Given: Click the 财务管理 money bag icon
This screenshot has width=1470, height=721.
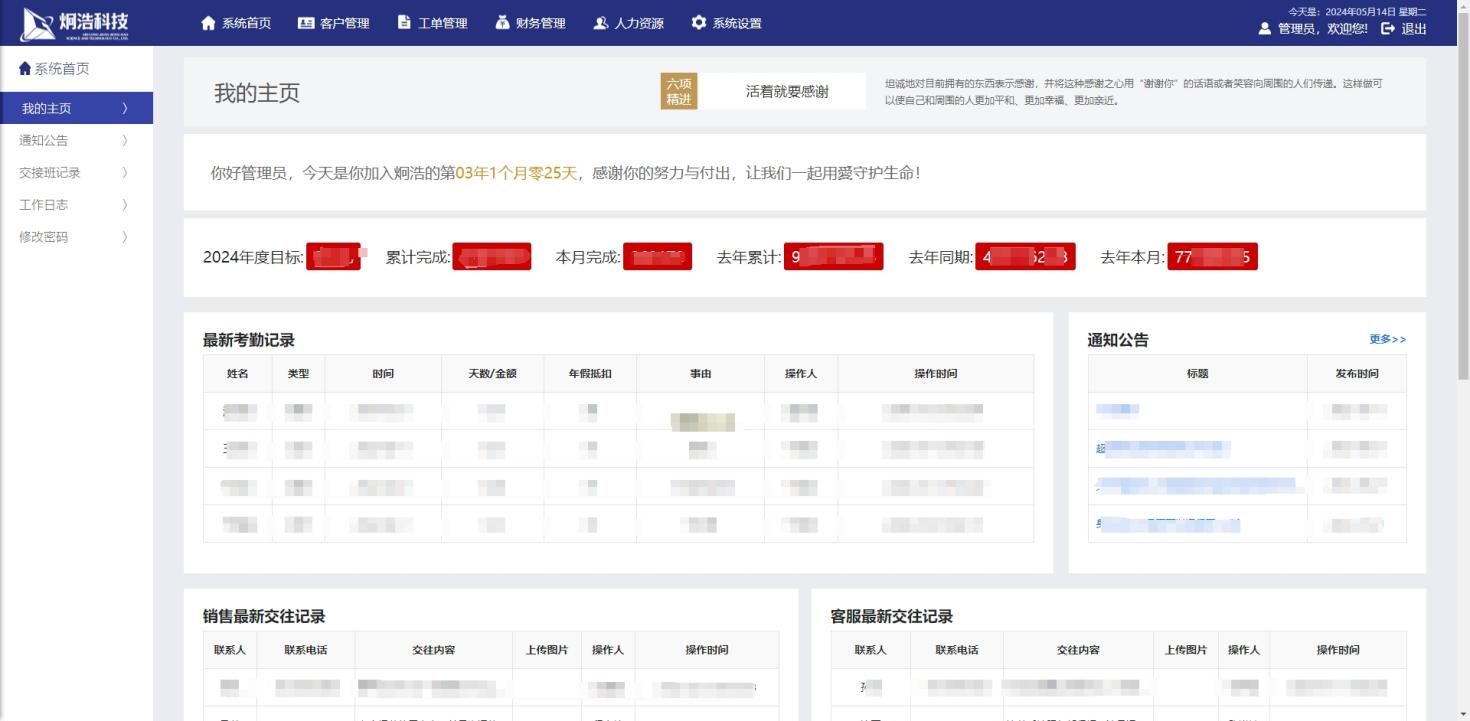Looking at the screenshot, I should 502,23.
